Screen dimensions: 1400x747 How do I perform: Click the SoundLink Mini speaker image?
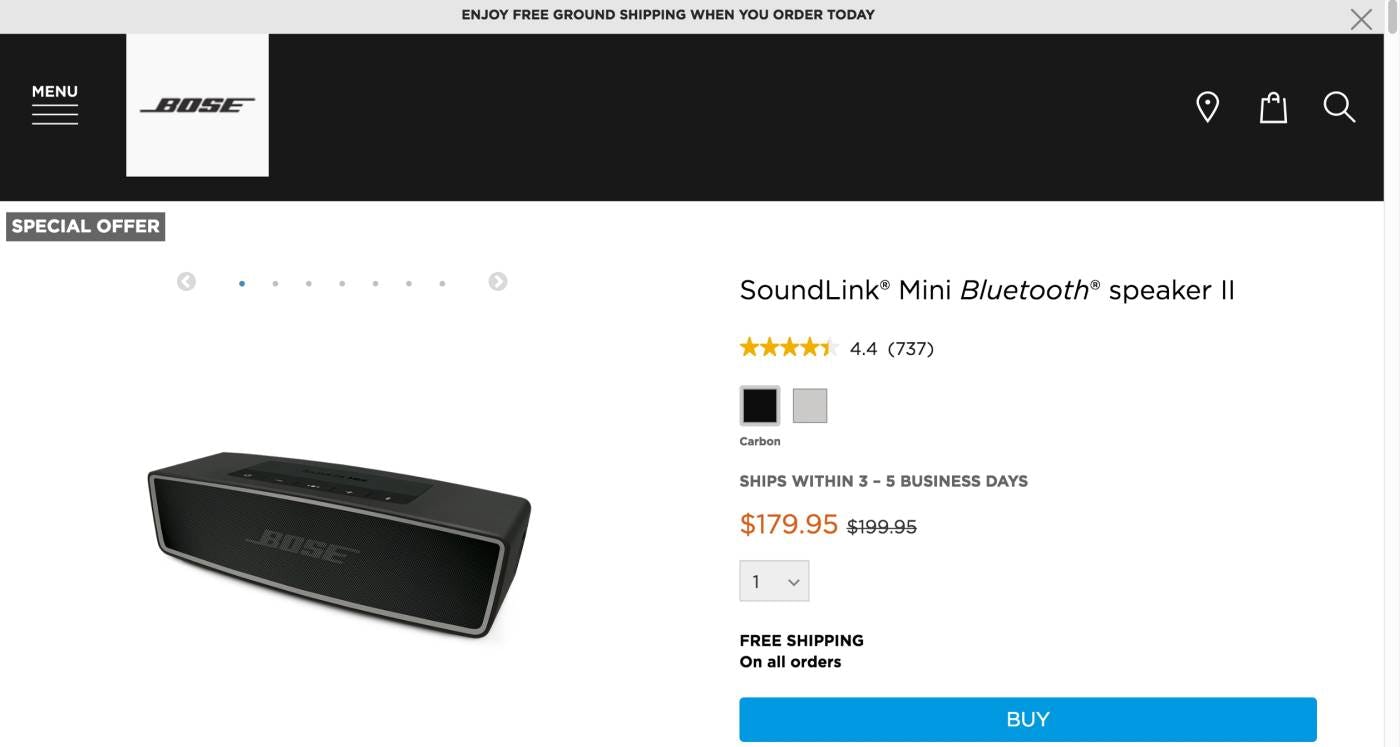339,540
